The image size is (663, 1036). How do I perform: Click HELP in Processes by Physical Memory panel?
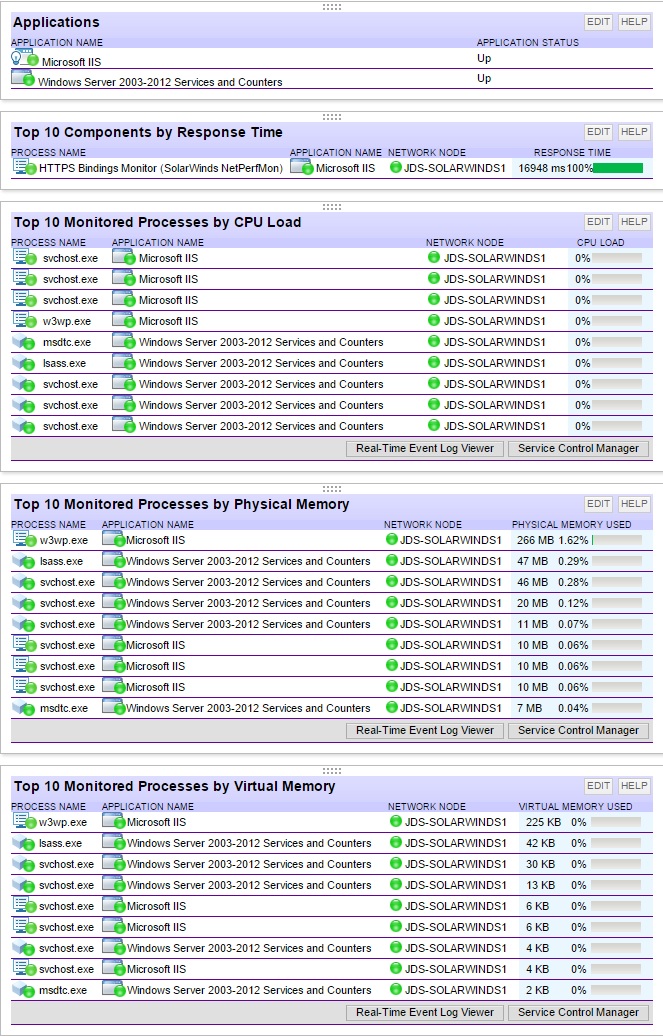(x=633, y=503)
